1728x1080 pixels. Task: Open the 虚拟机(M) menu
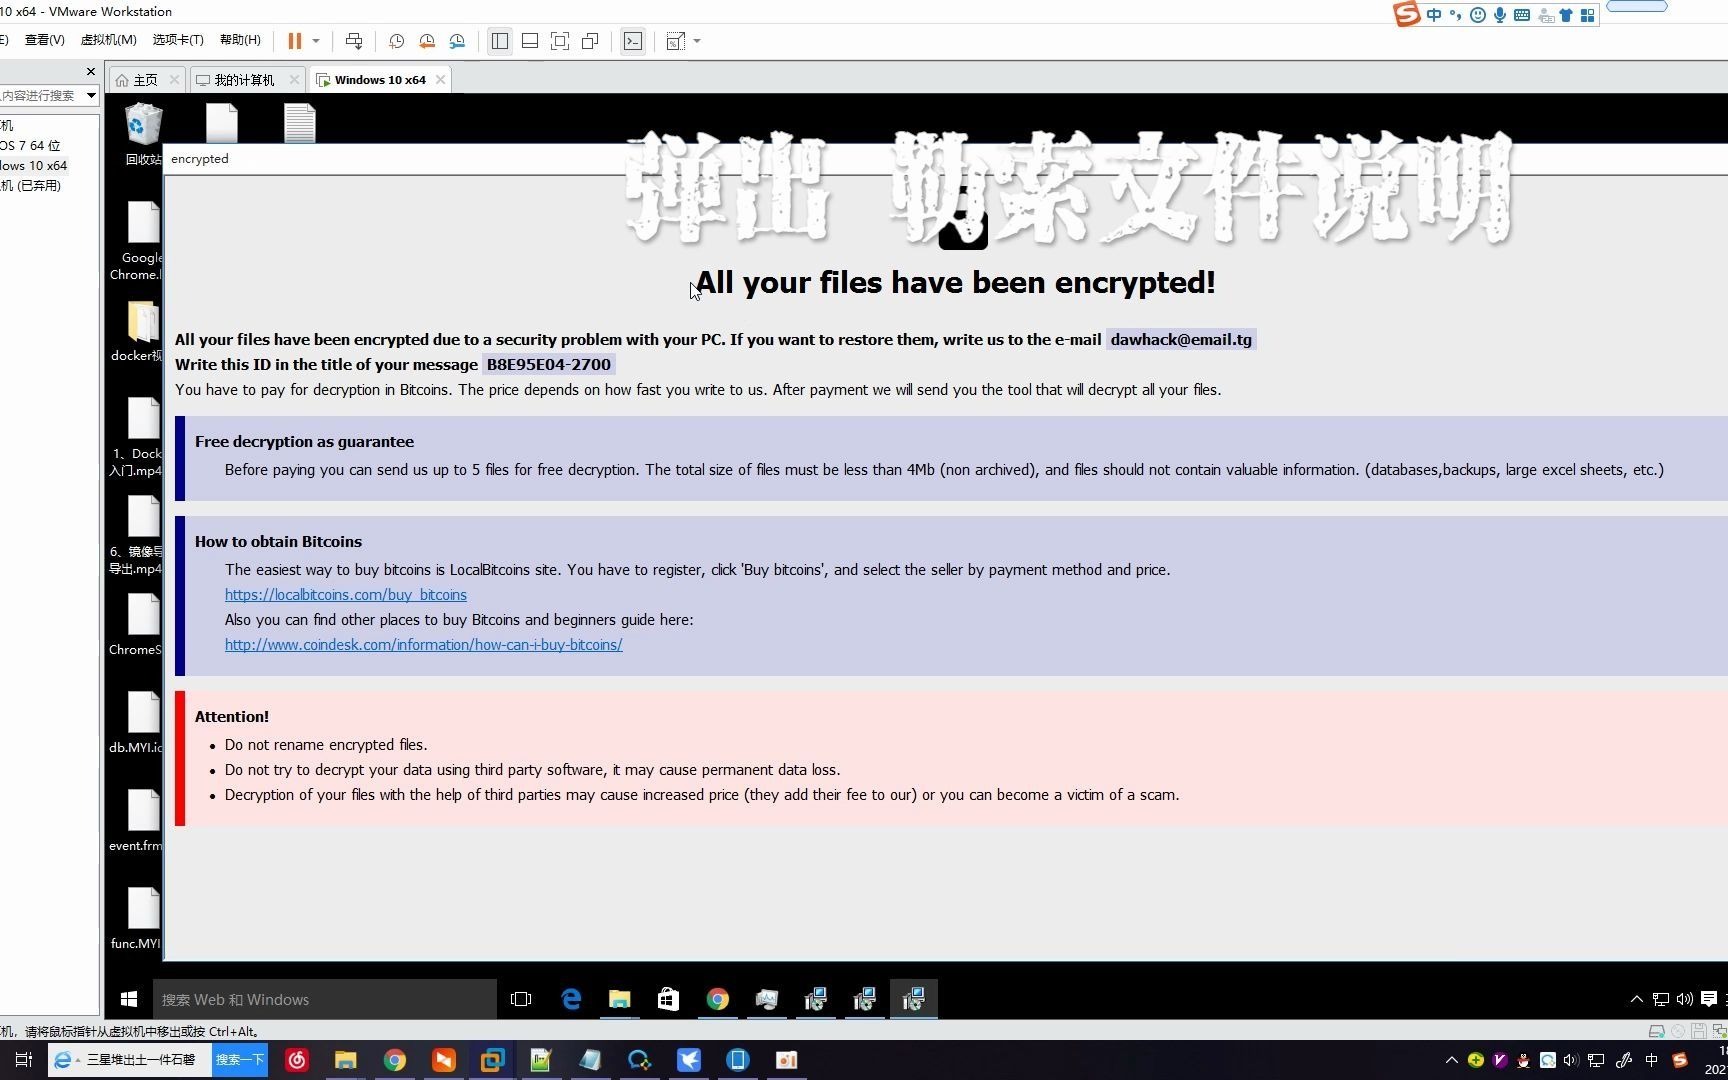pos(108,40)
